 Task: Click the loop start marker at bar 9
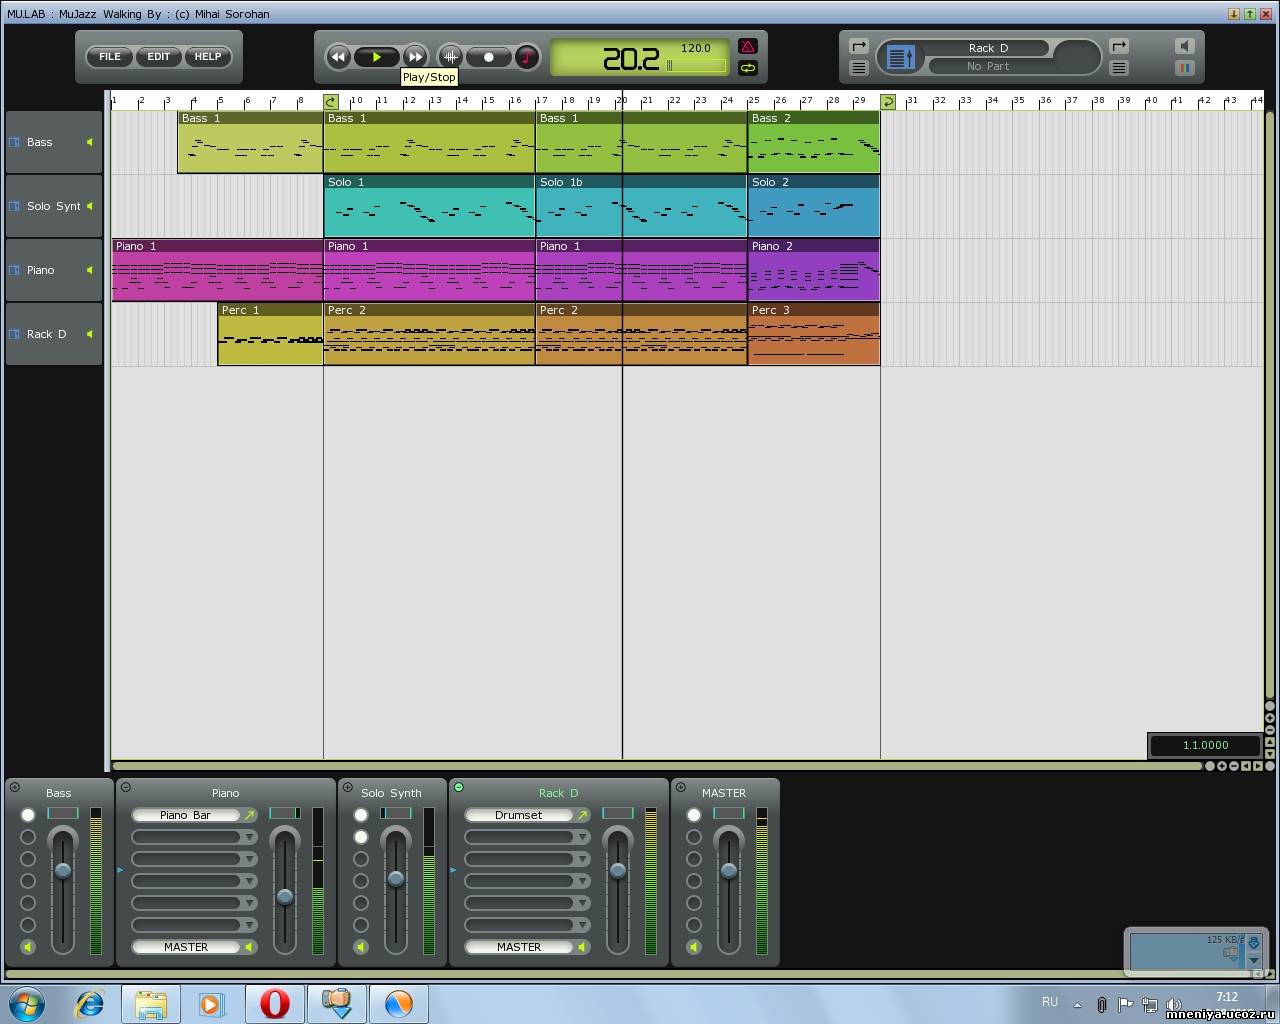coord(331,102)
